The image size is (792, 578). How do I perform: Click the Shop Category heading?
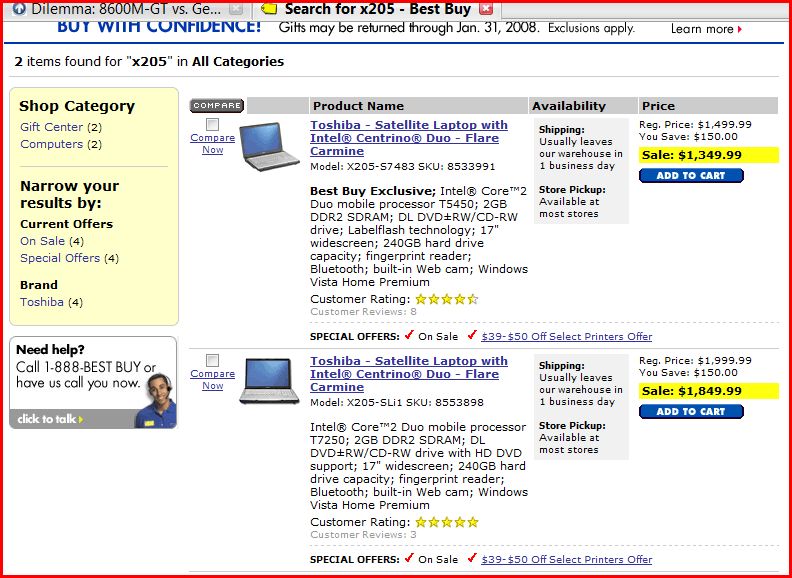77,106
